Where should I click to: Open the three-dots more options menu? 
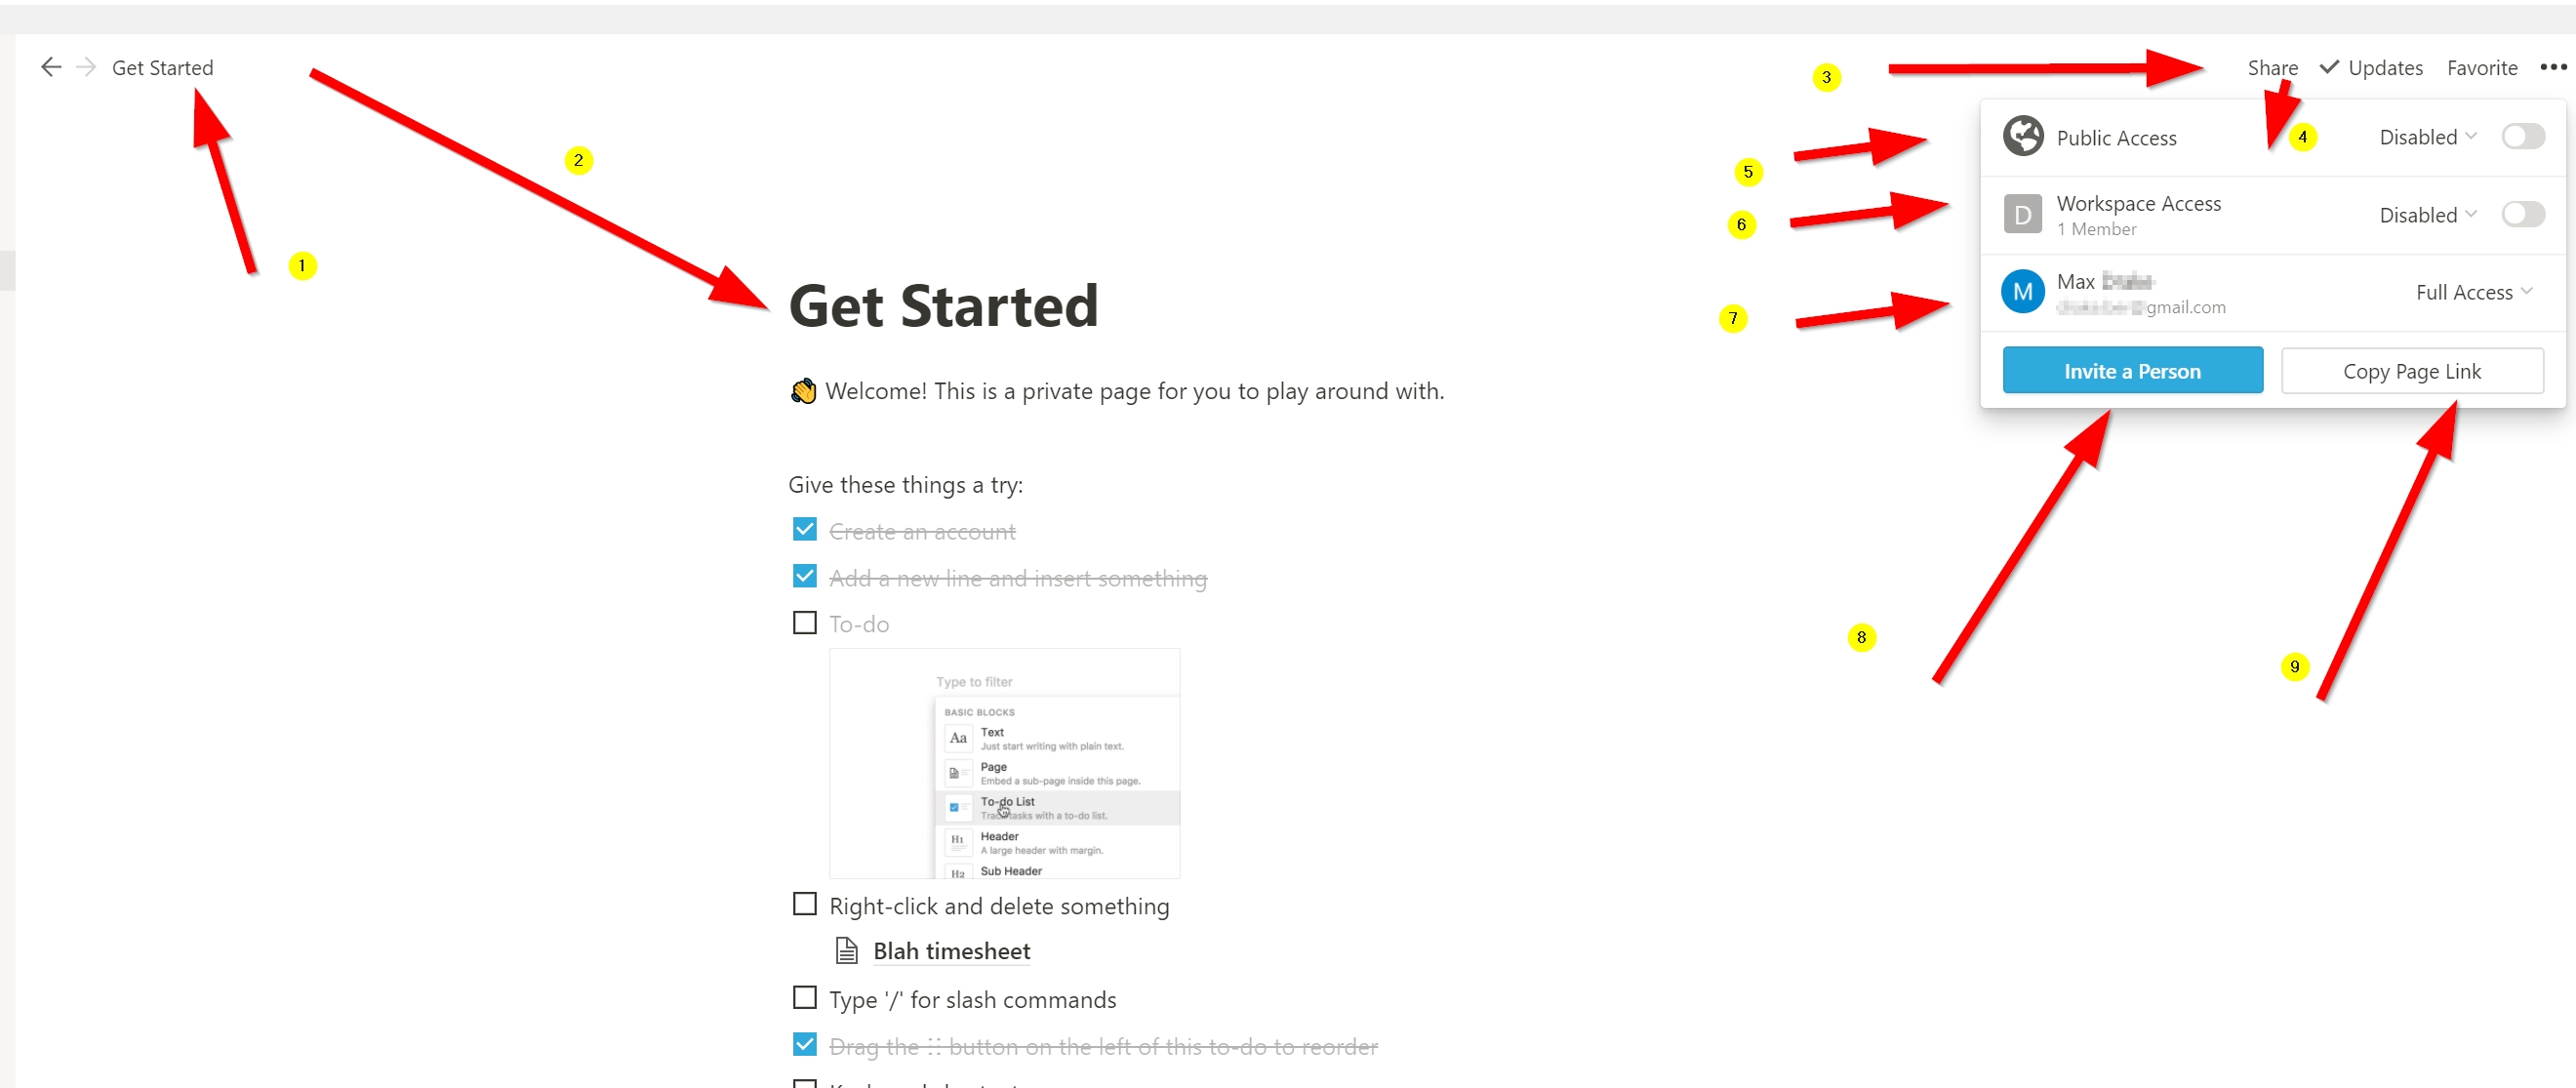click(2552, 67)
